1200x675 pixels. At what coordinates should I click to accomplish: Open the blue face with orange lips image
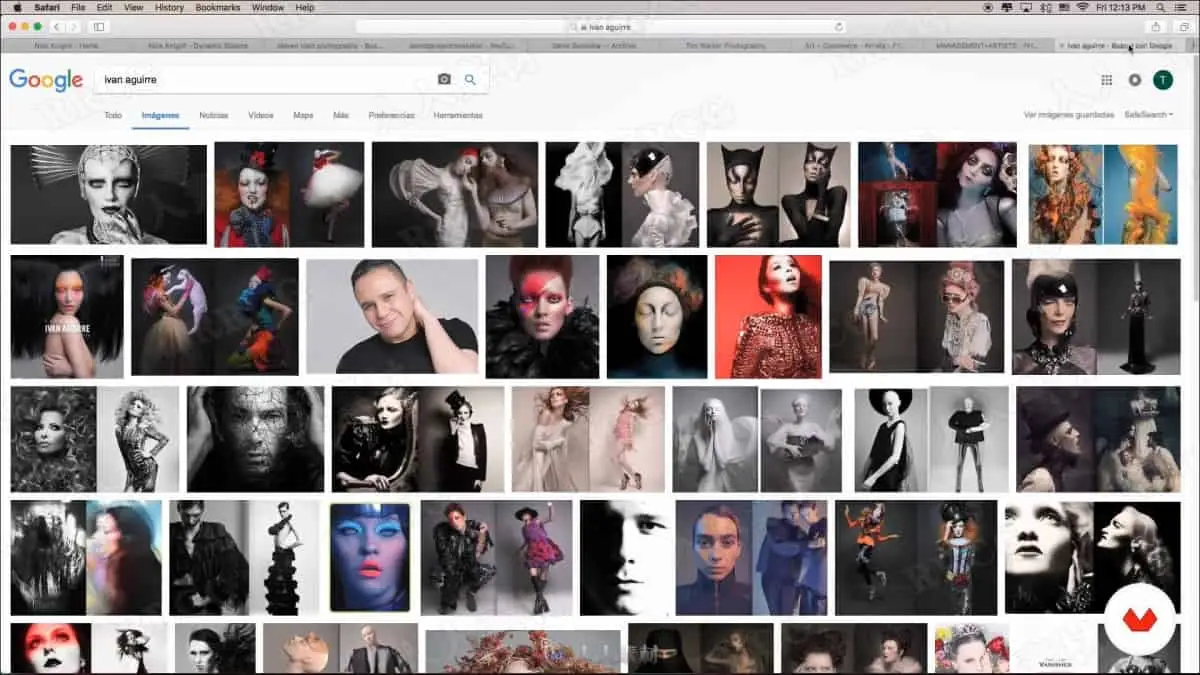370,557
